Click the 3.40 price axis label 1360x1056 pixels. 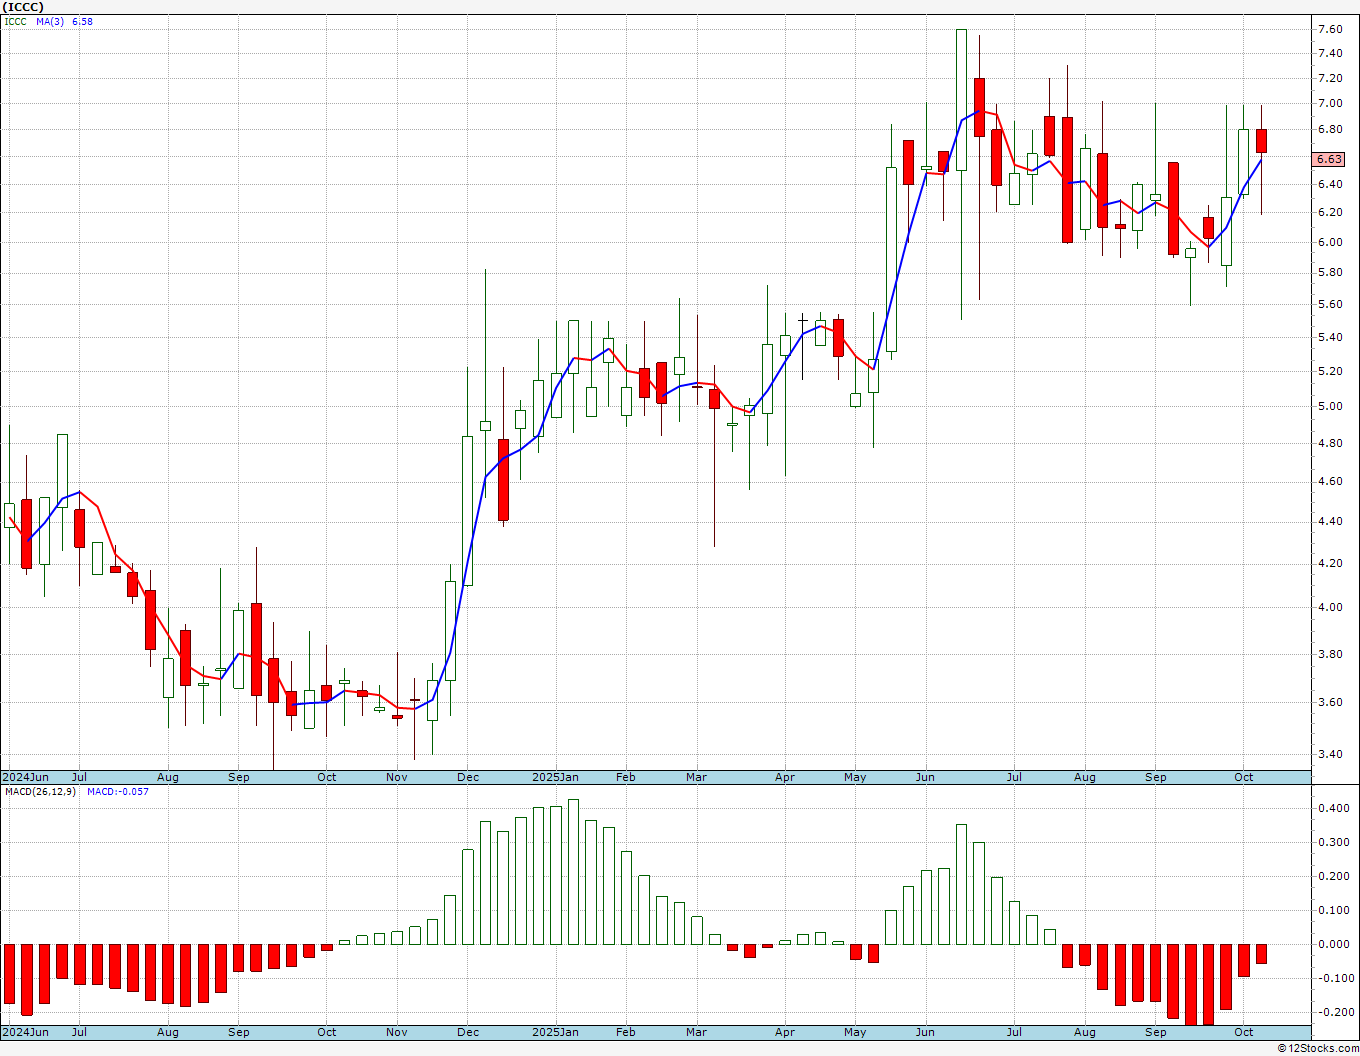[x=1330, y=754]
